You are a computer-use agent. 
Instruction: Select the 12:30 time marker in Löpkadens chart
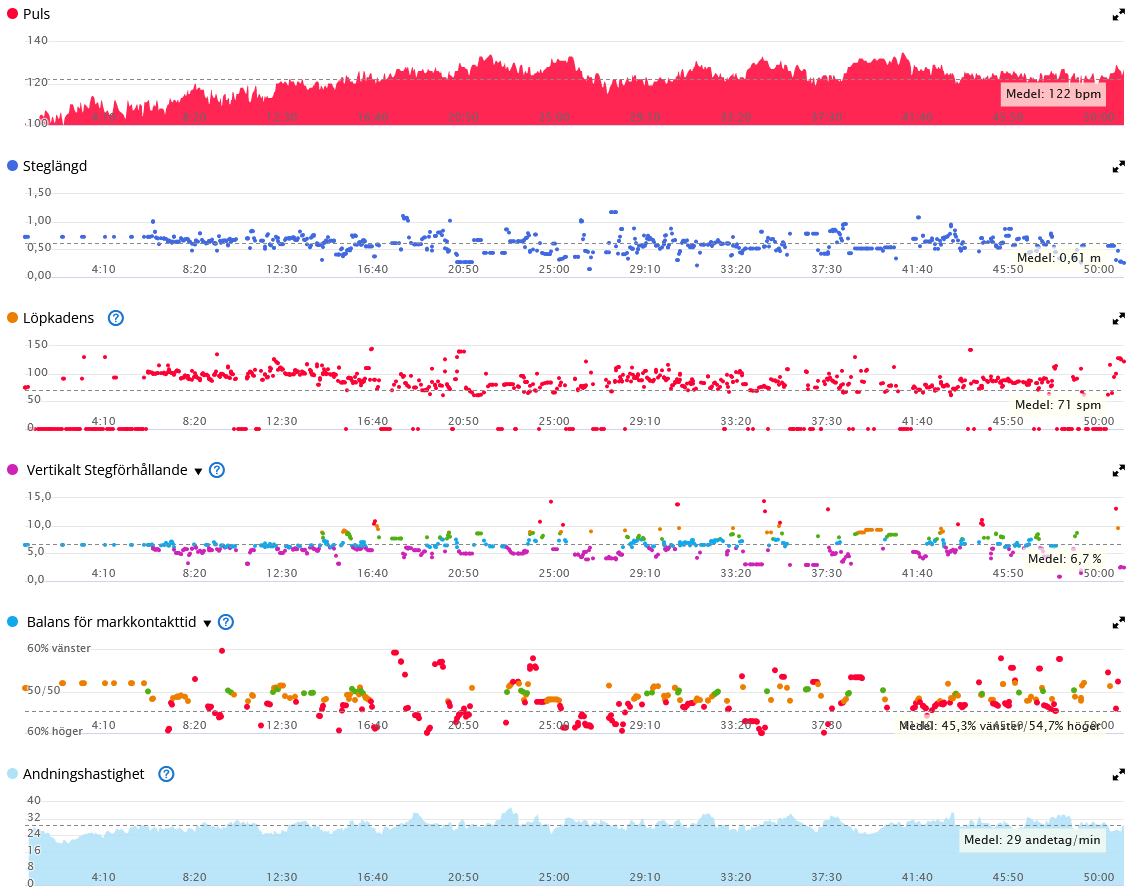tap(282, 420)
